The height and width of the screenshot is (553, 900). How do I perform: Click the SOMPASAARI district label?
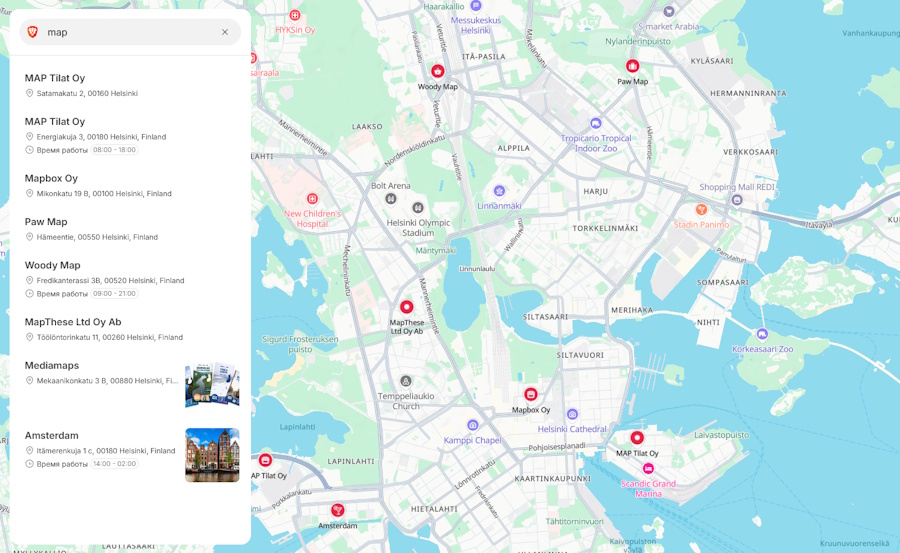coord(723,282)
